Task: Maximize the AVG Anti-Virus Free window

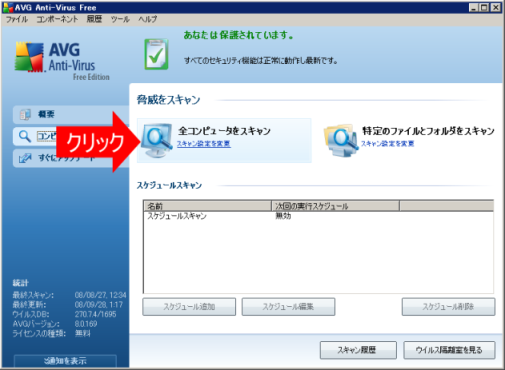Action: (484, 7)
